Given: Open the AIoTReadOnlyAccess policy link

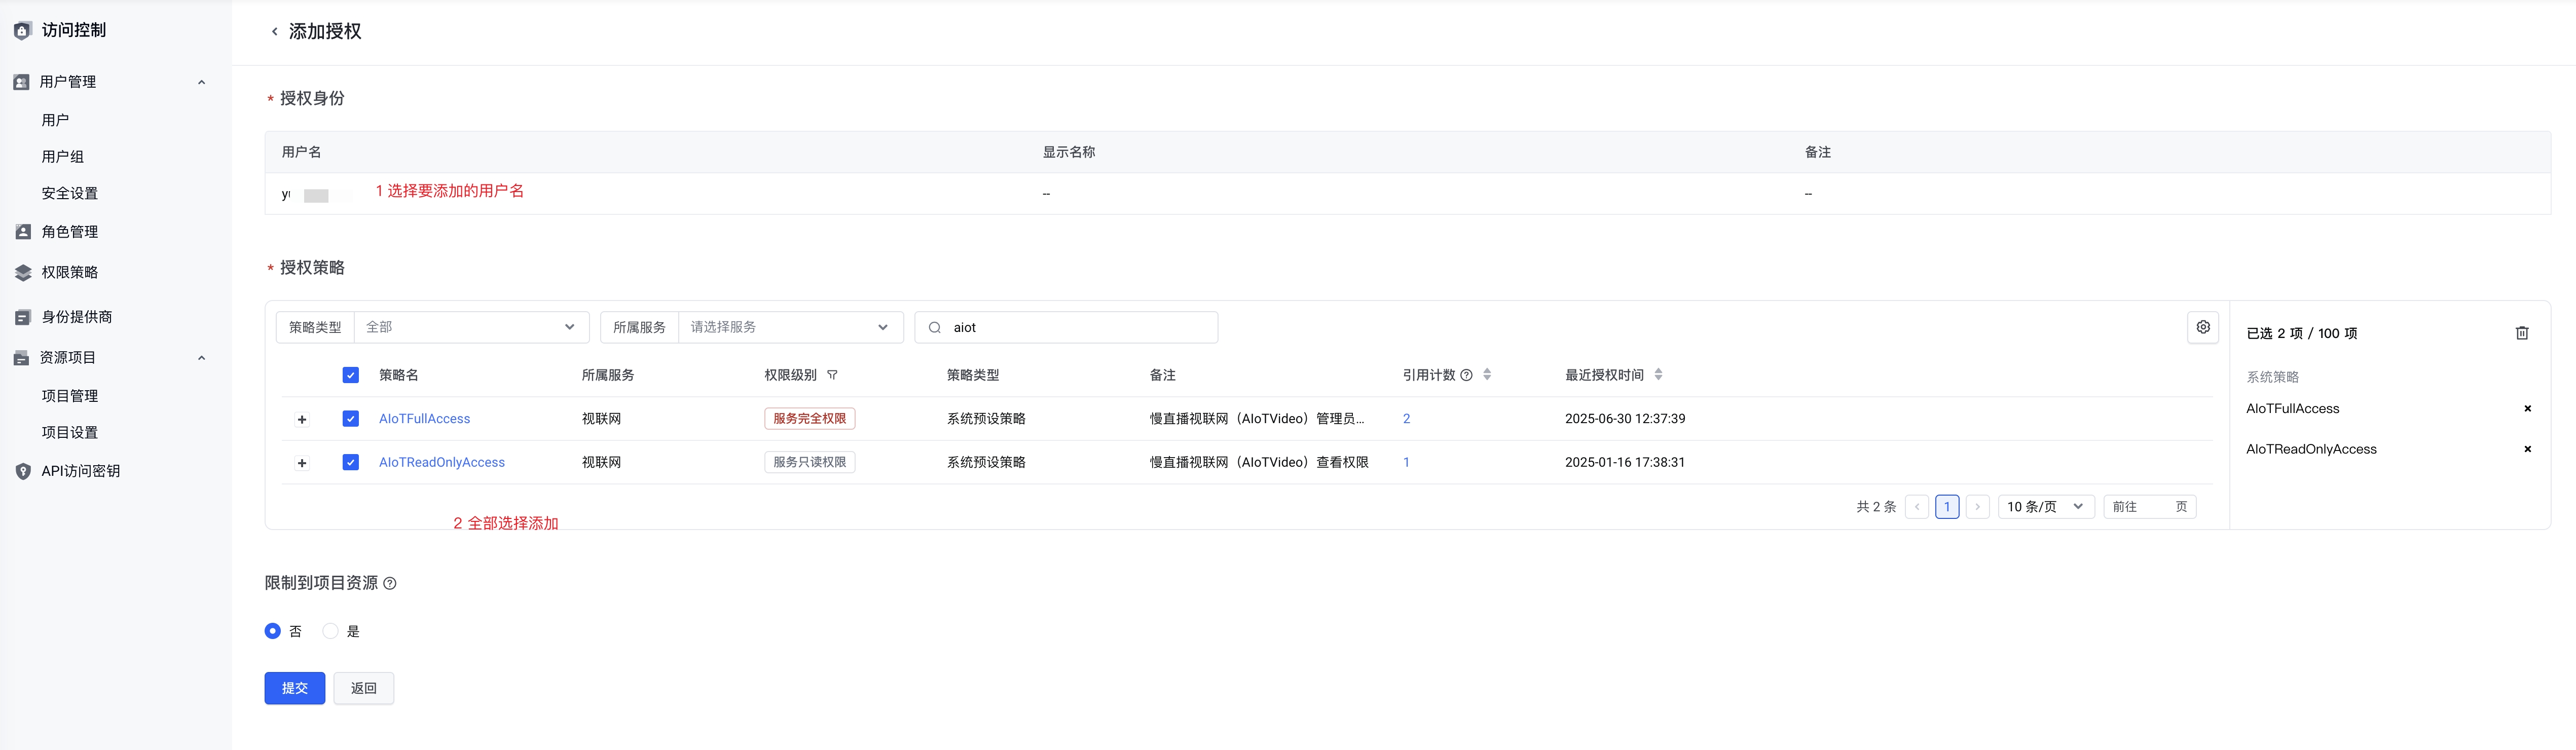Looking at the screenshot, I should (441, 462).
